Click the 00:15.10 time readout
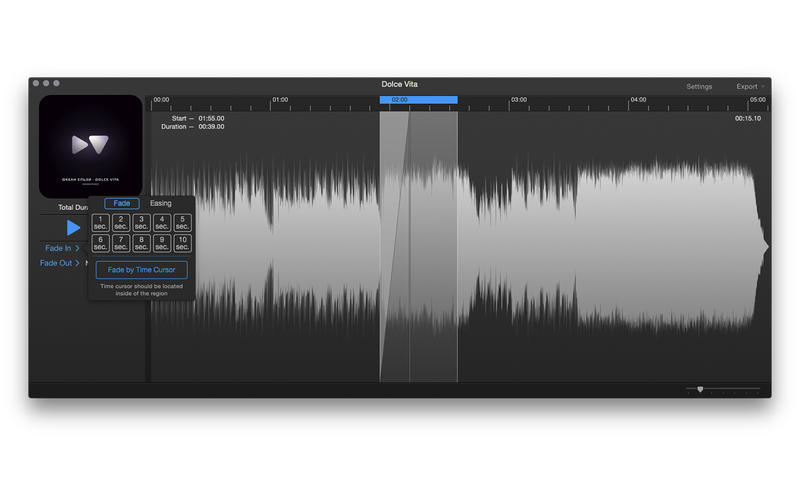Screen dimensions: 800x500 point(747,118)
